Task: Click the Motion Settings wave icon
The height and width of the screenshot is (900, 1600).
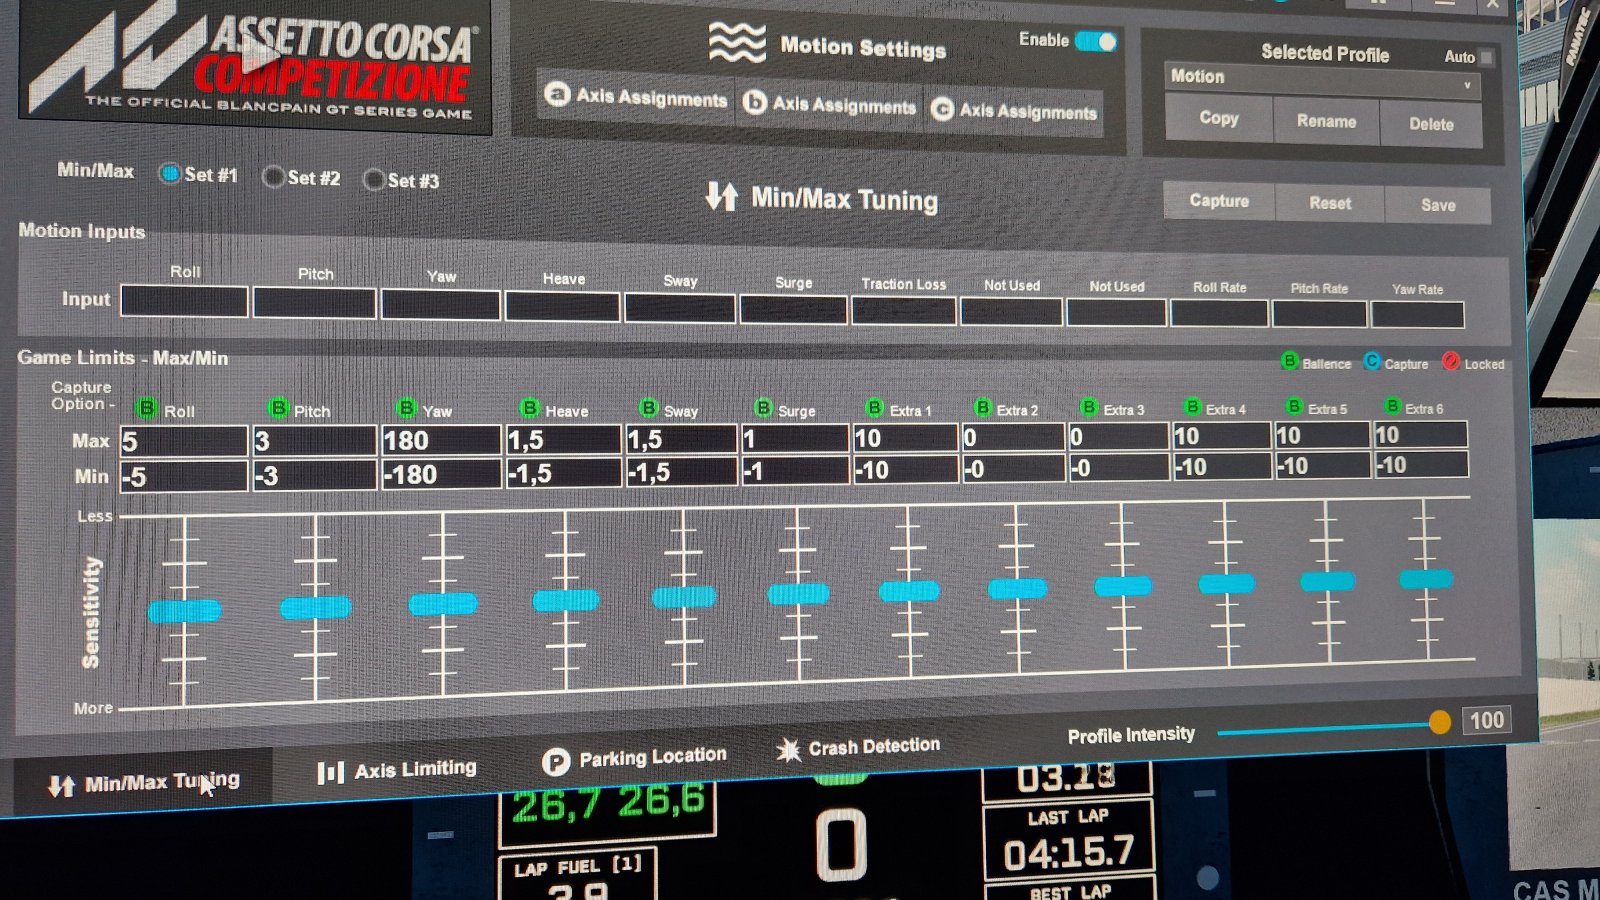Action: [737, 43]
